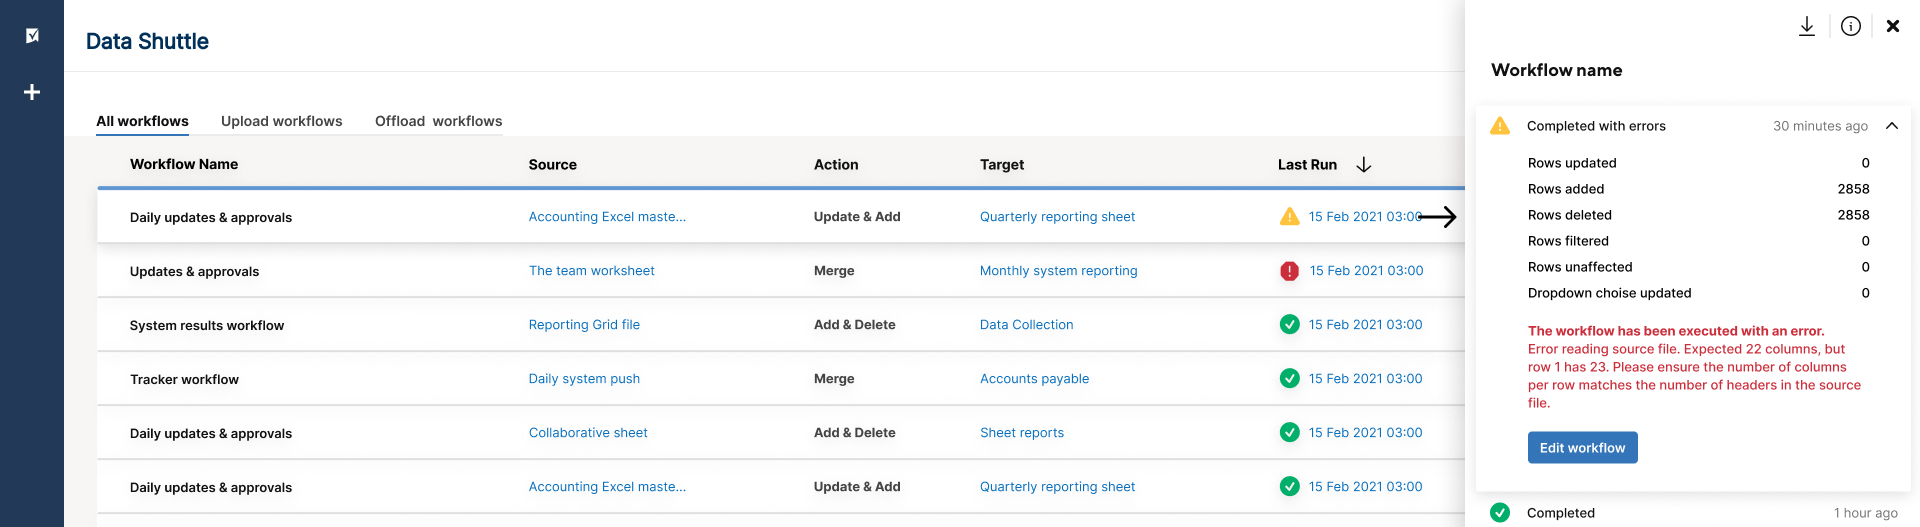Click green check icon in Collaborative sheet row
This screenshot has height=527, width=1920.
pyautogui.click(x=1290, y=432)
